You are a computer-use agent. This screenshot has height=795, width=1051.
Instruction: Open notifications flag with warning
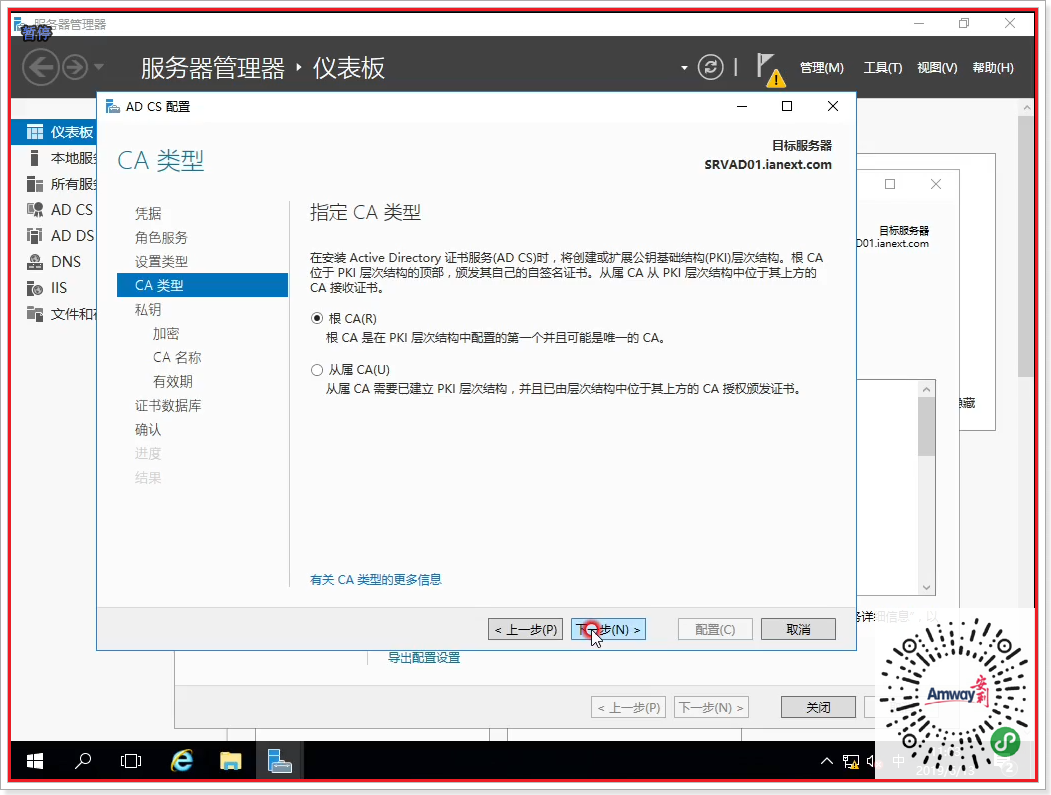point(769,70)
